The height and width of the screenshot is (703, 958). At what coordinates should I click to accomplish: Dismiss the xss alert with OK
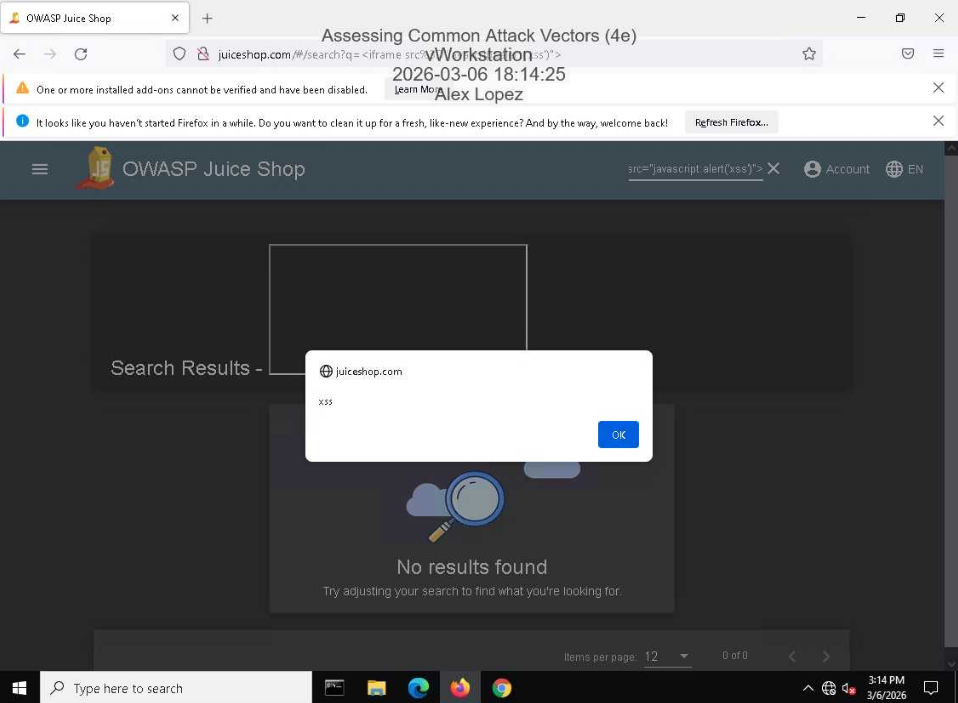(618, 434)
